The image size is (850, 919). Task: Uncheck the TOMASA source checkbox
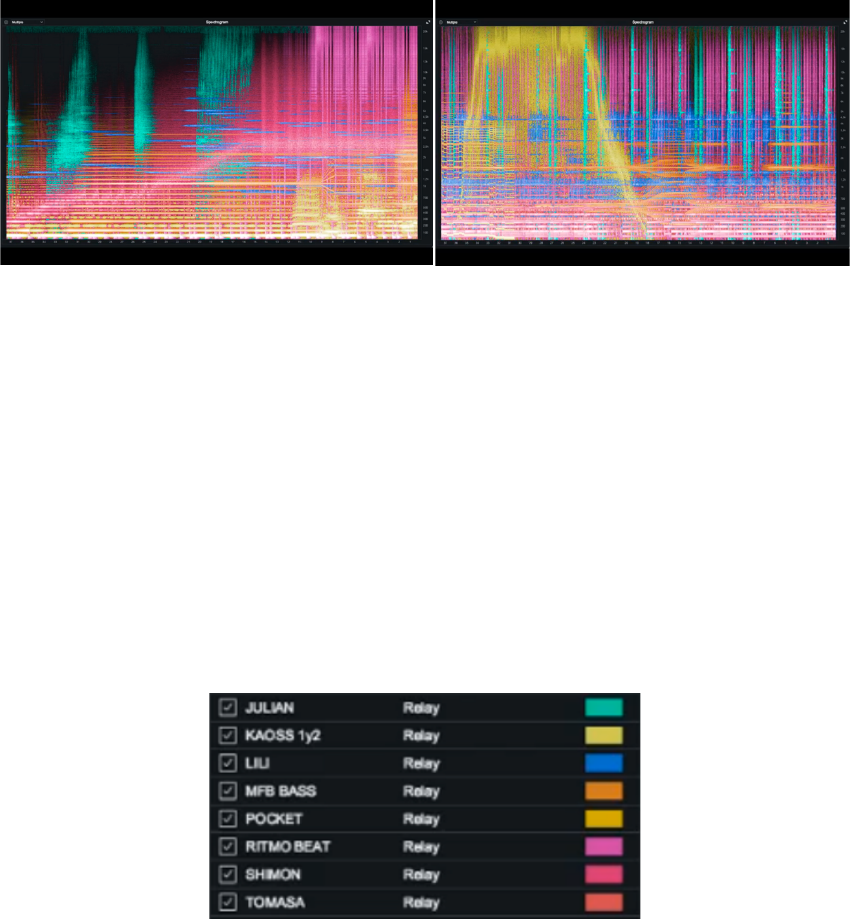click(x=228, y=903)
